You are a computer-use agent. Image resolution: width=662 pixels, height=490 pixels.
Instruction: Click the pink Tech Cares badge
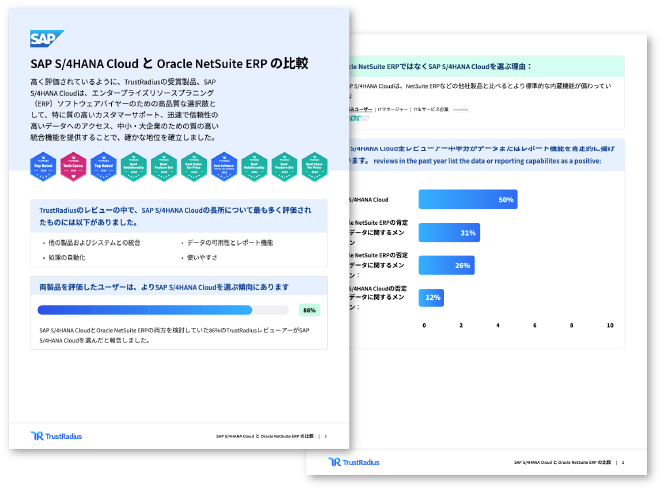pyautogui.click(x=73, y=167)
